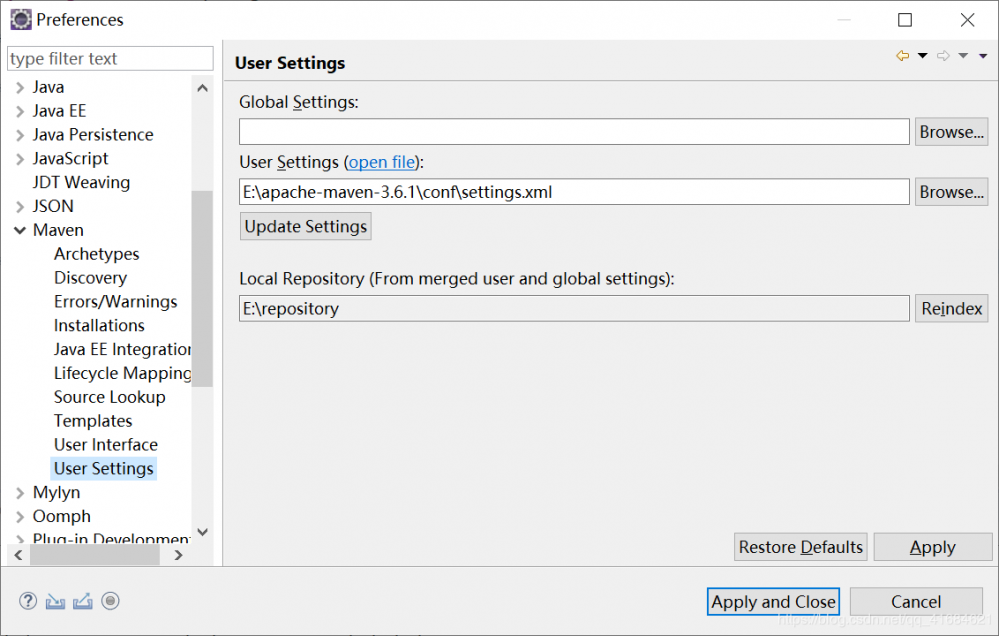Click the oomph preference recorder icon

point(111,601)
